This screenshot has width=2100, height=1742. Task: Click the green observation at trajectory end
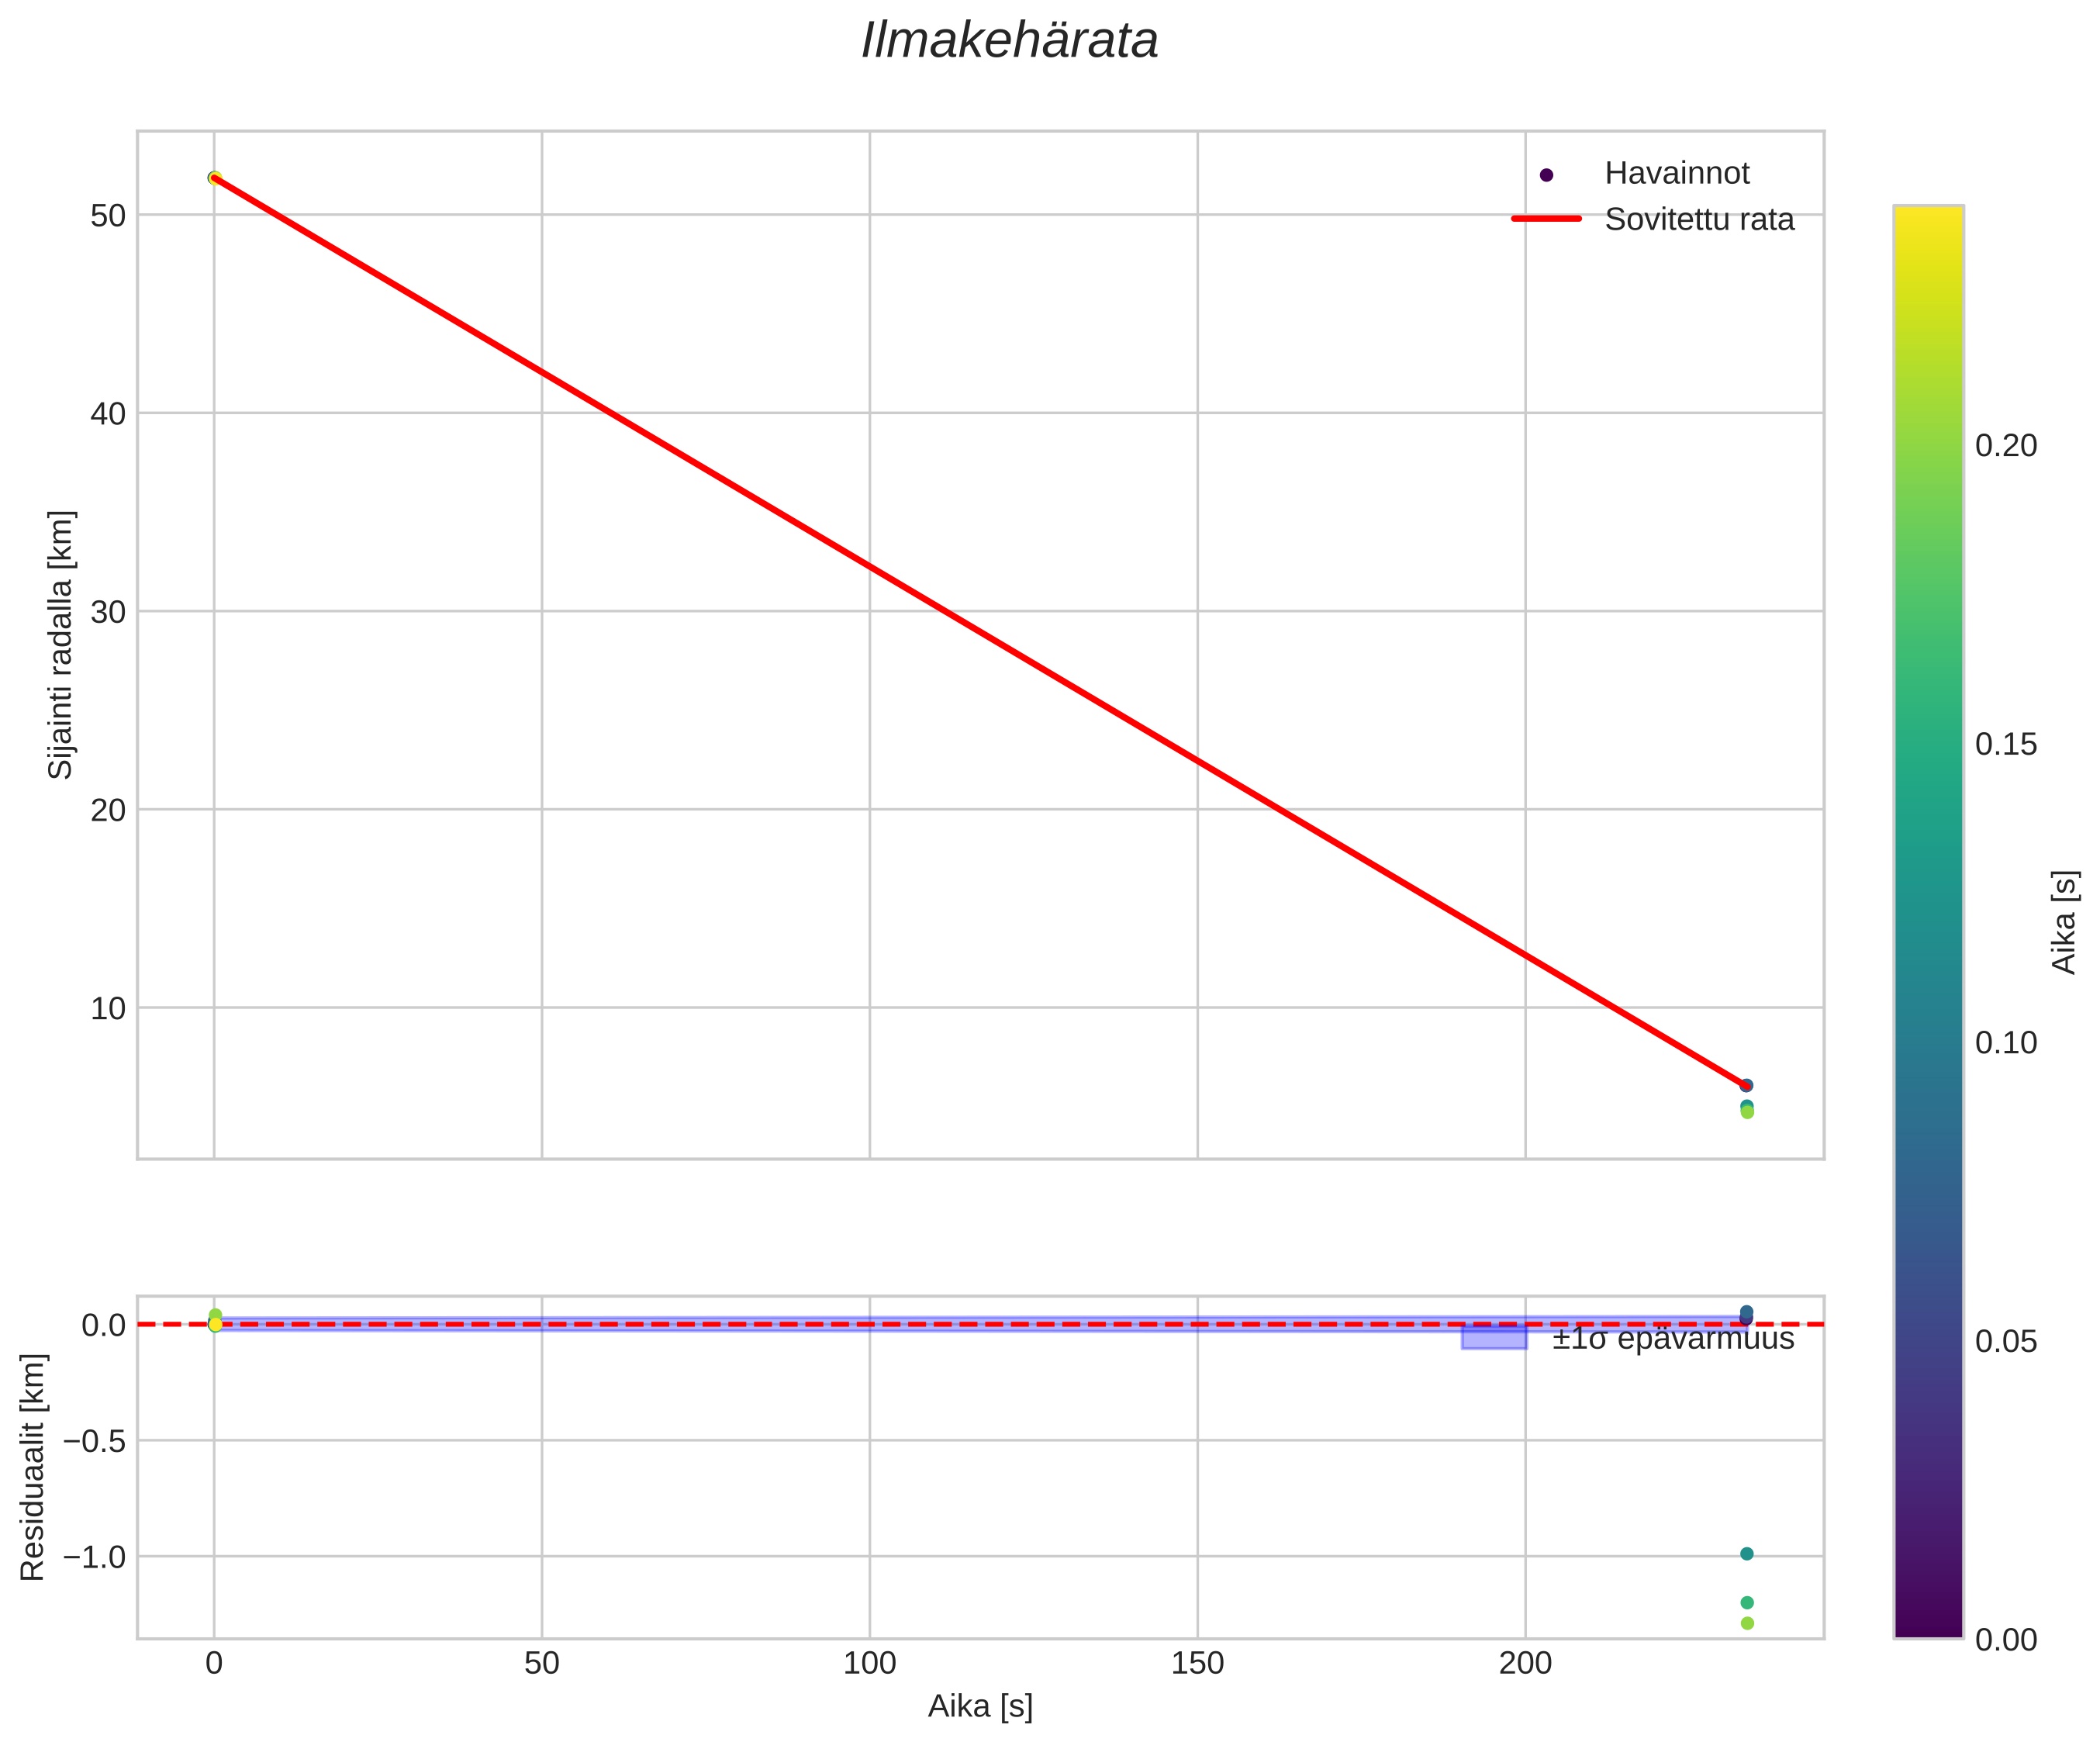1747,1112
